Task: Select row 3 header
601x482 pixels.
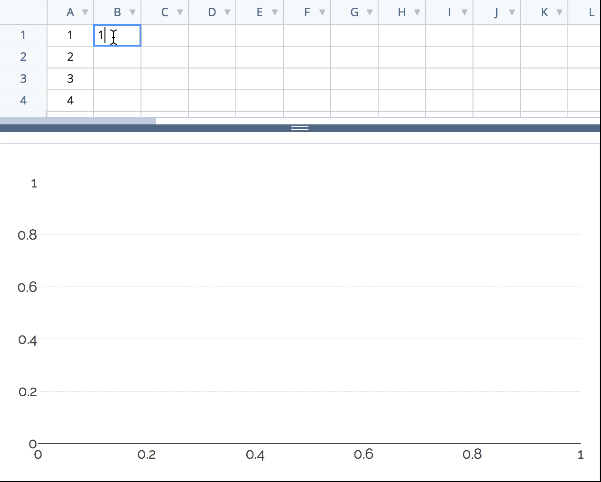Action: pos(23,79)
